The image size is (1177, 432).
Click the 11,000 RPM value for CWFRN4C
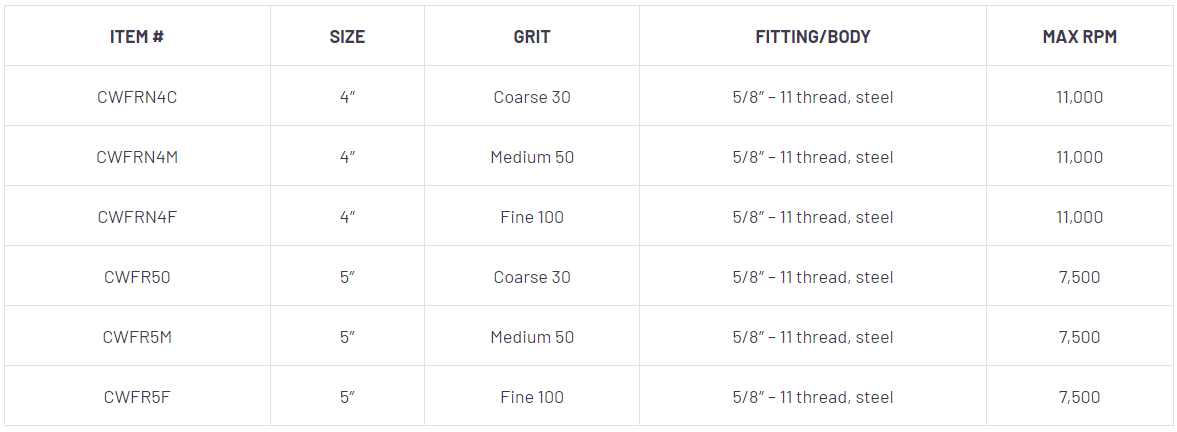pyautogui.click(x=1079, y=97)
